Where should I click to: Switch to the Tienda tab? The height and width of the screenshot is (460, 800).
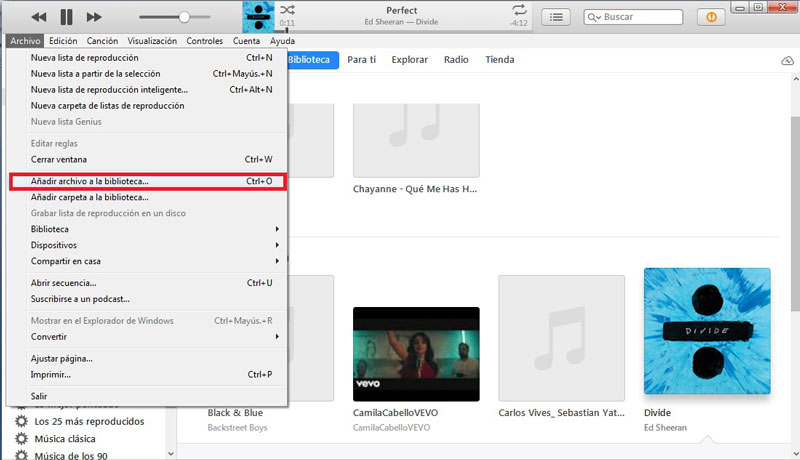pos(499,60)
